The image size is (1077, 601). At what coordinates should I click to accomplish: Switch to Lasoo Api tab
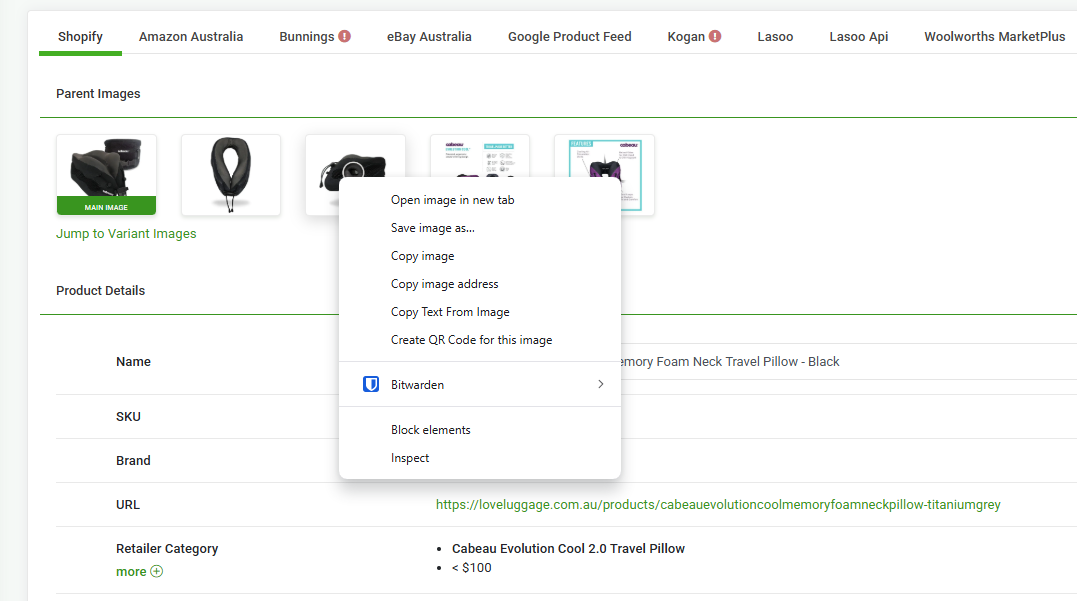coord(859,36)
